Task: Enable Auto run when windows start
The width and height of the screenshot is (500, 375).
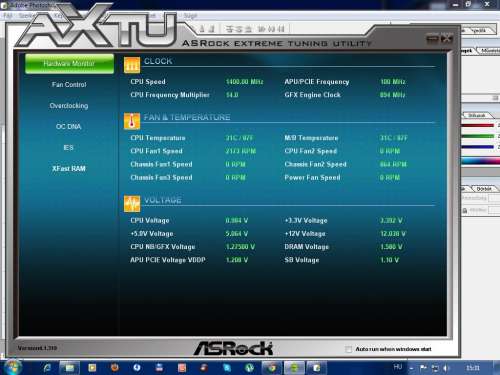Action: 348,349
